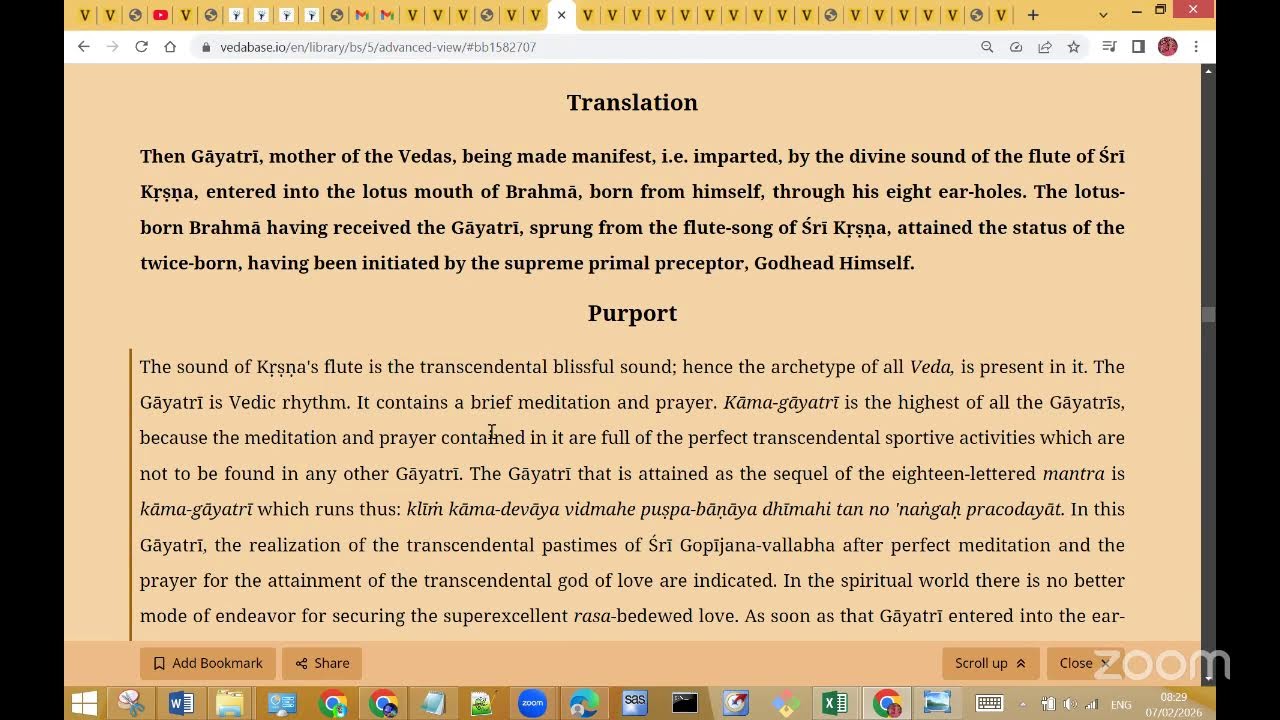Go back to the previous page

(84, 47)
